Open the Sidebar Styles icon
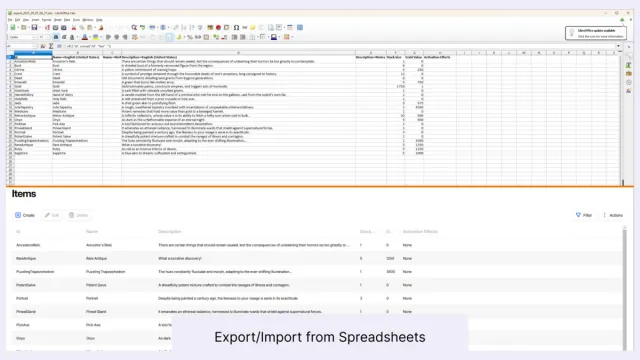Viewport: 640px width, 360px height. [629, 65]
